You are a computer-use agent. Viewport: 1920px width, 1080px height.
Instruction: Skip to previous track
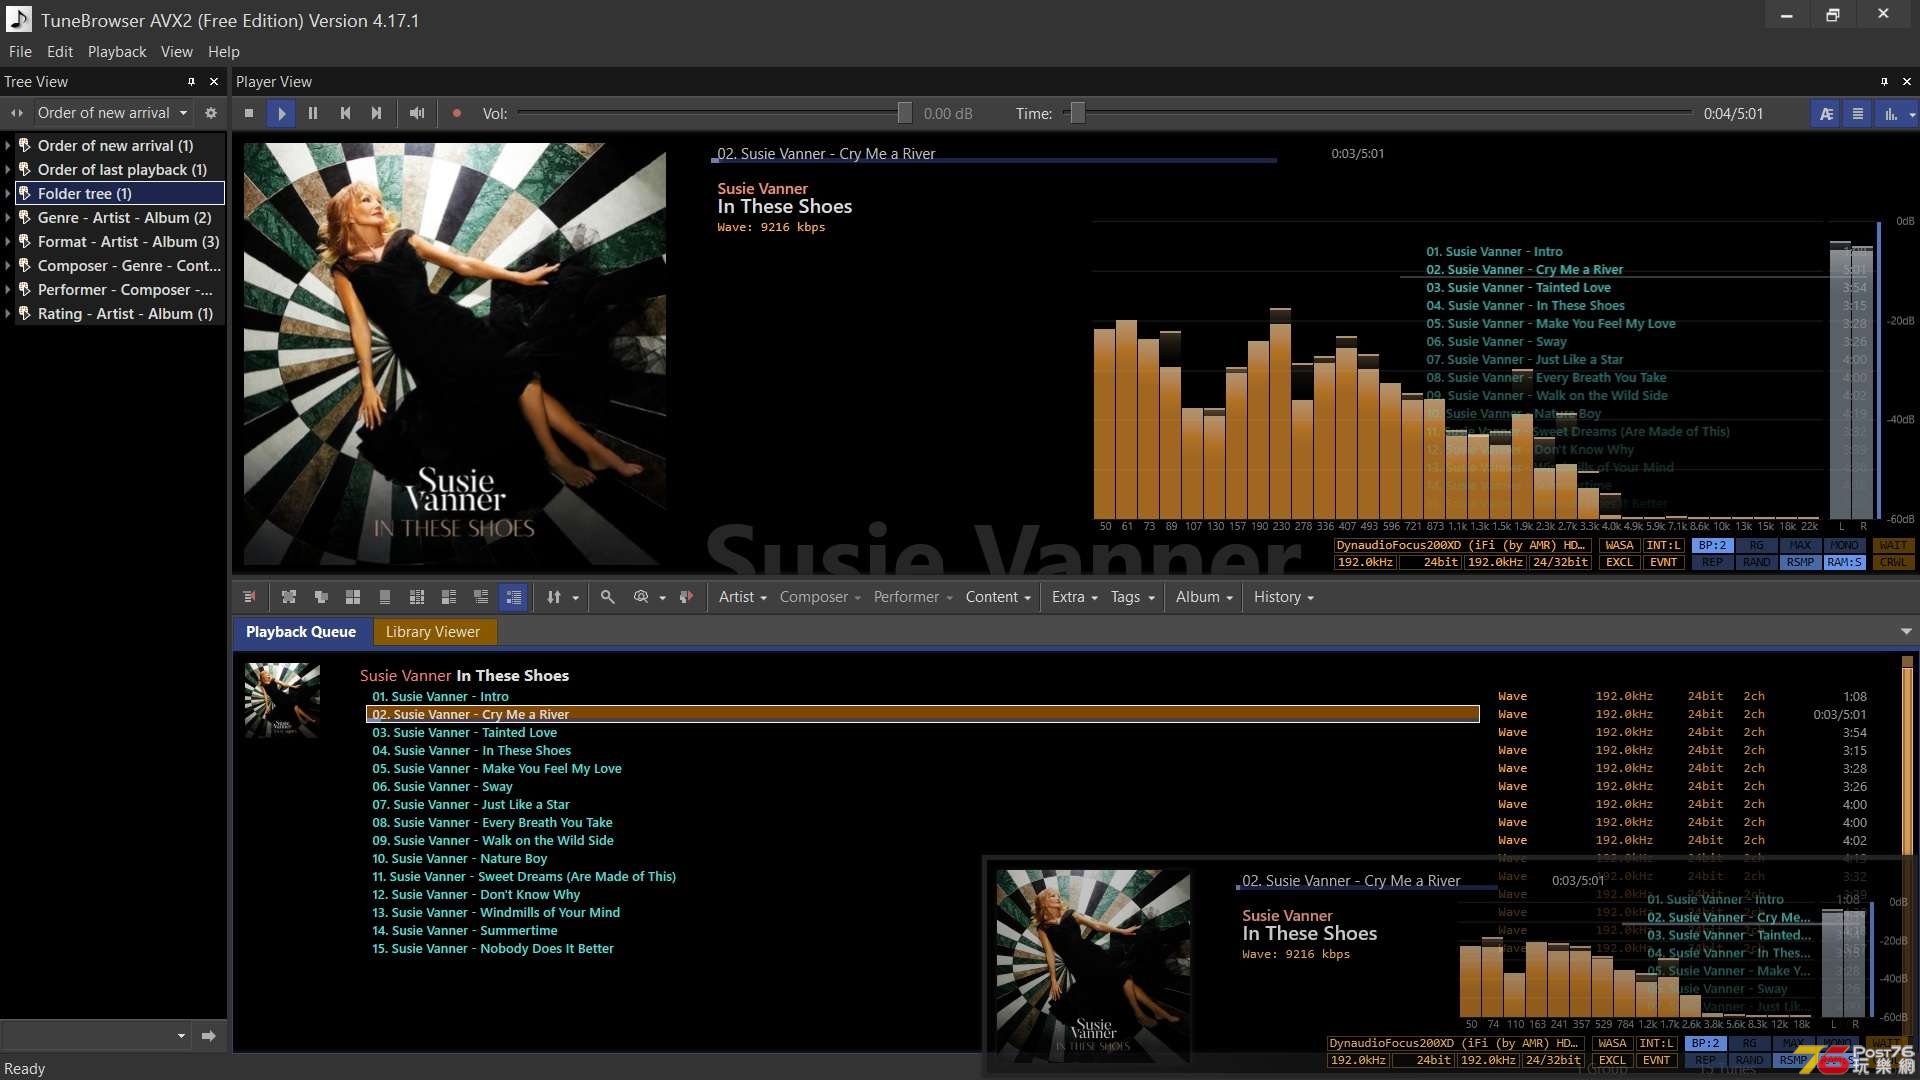coord(345,113)
